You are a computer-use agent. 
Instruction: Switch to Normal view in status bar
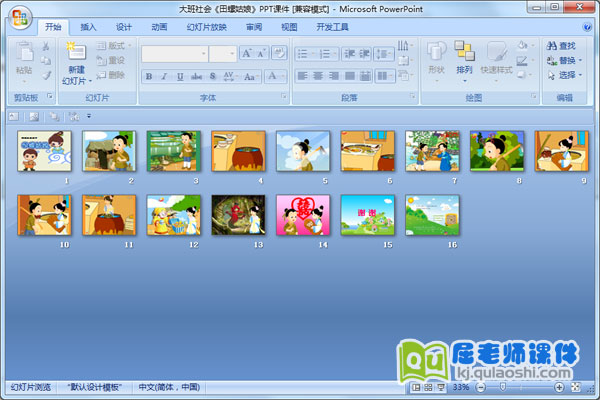[x=416, y=387]
